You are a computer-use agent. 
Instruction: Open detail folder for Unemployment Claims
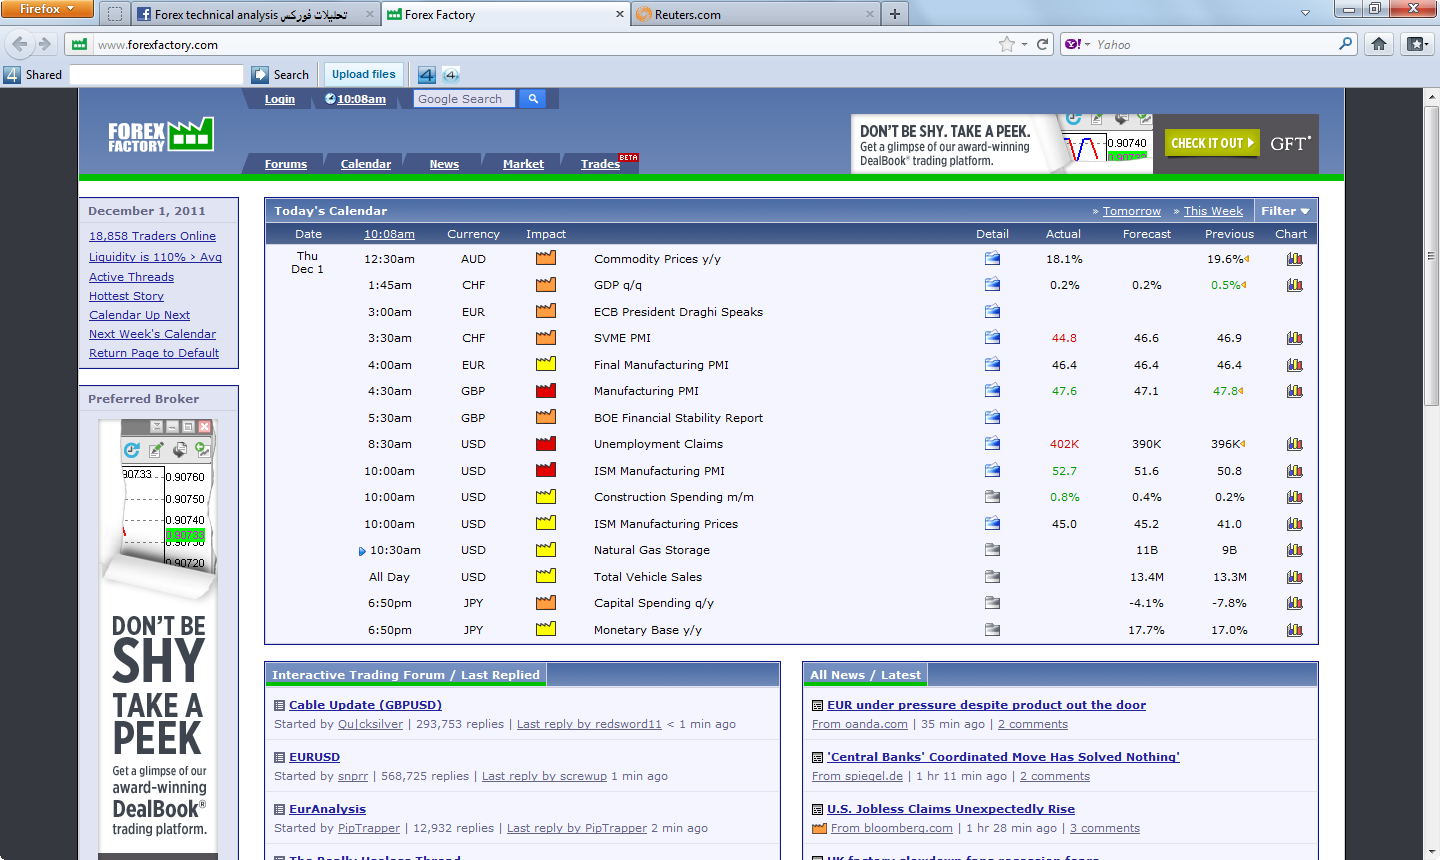click(x=992, y=444)
